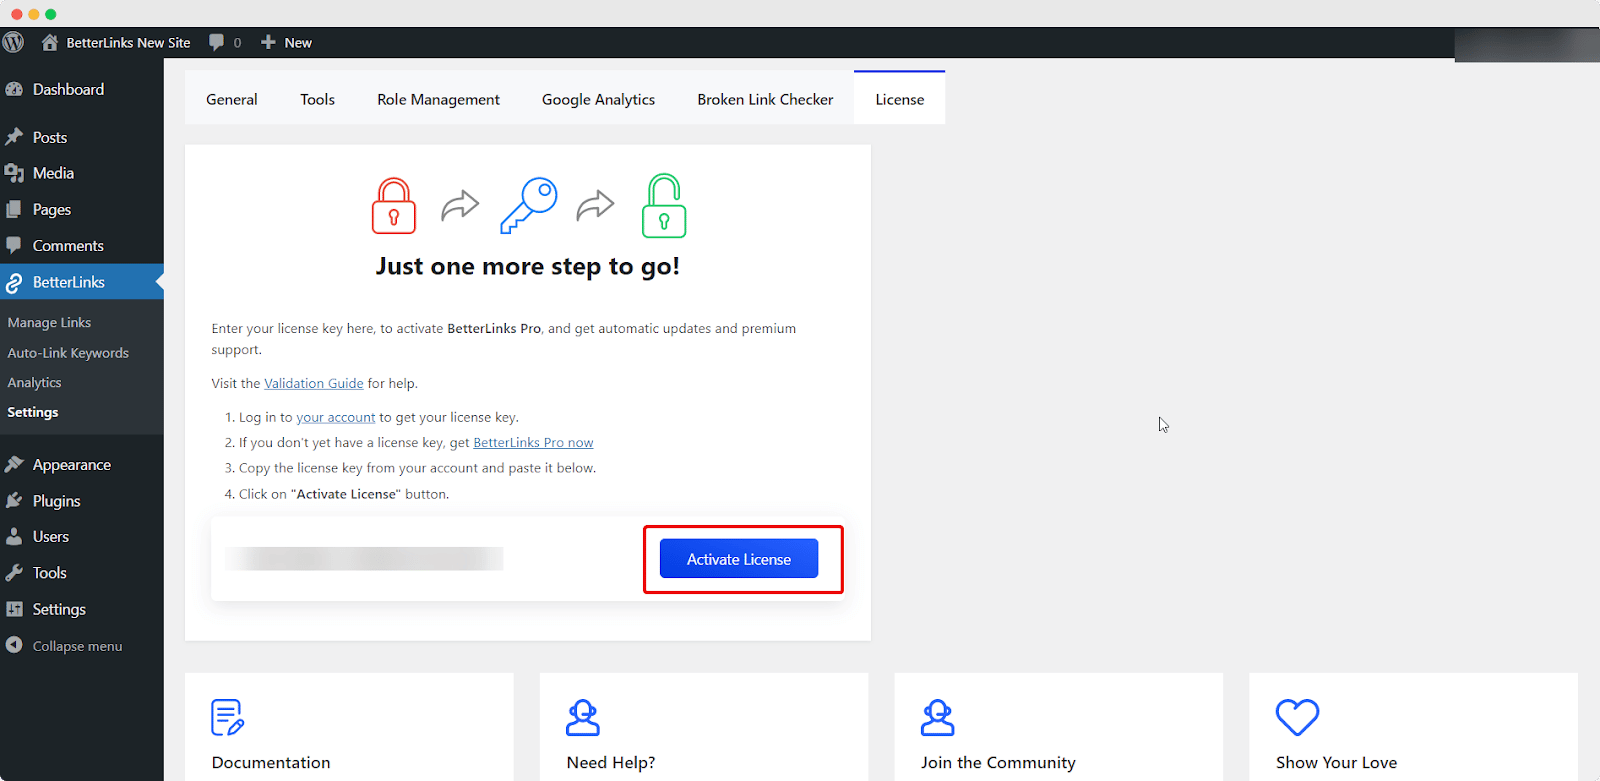The width and height of the screenshot is (1600, 781).
Task: Open Posts in sidebar menu
Action: click(50, 137)
